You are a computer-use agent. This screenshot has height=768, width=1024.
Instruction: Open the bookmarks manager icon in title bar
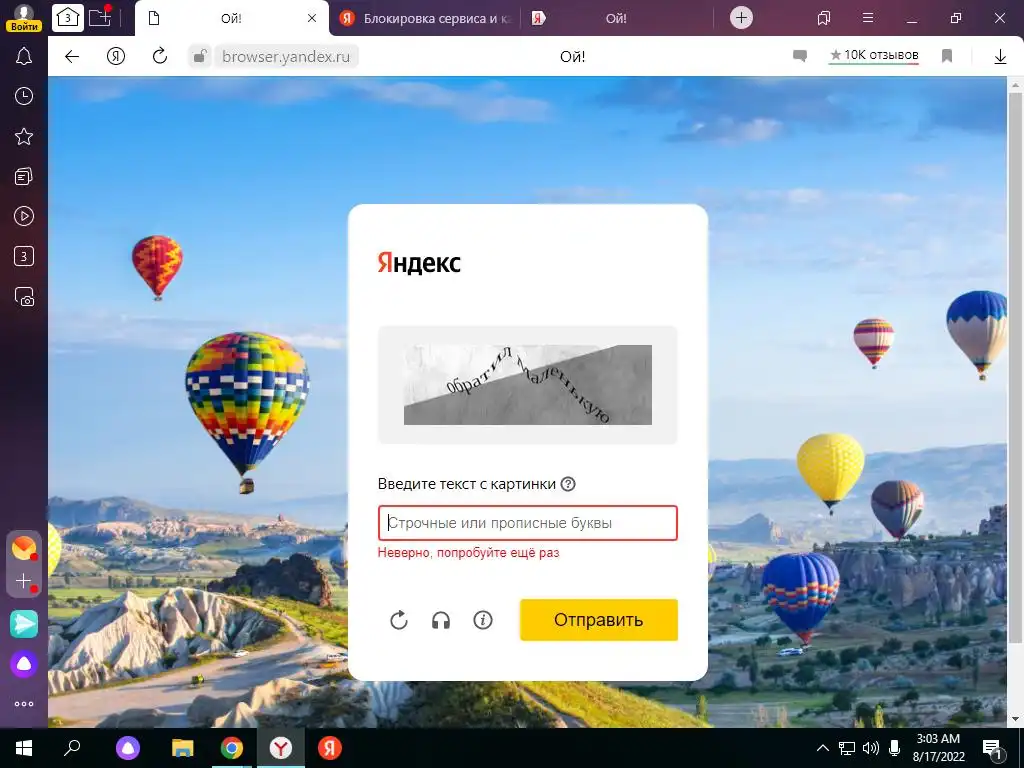coord(824,18)
